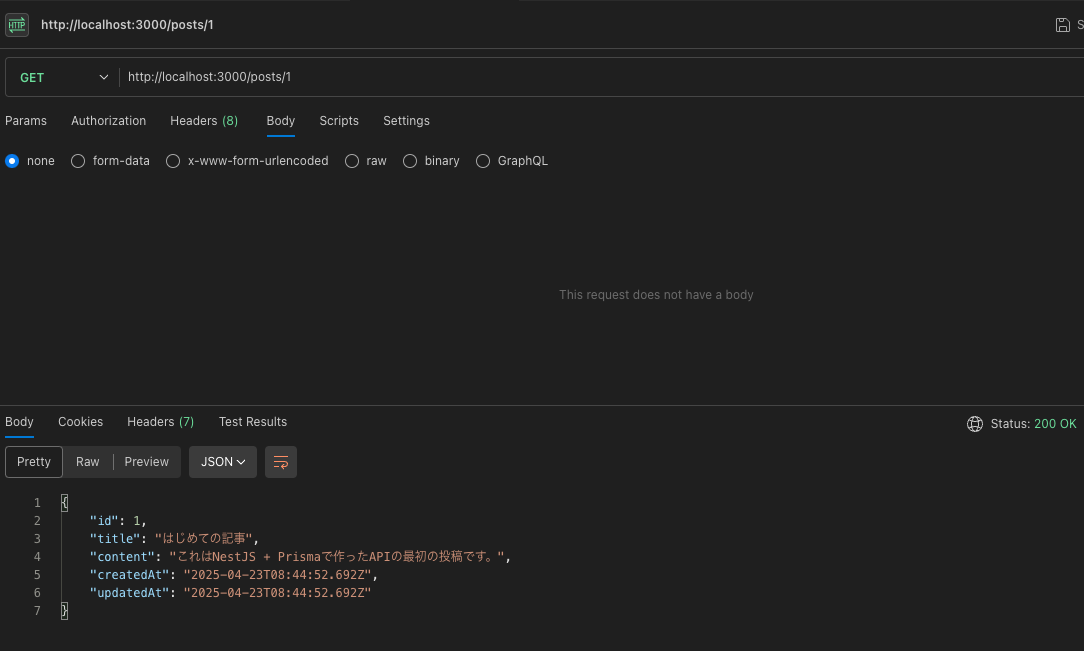Screen dimensions: 1084x651
Task: Click the "id": 1 line in response
Action: pos(118,520)
